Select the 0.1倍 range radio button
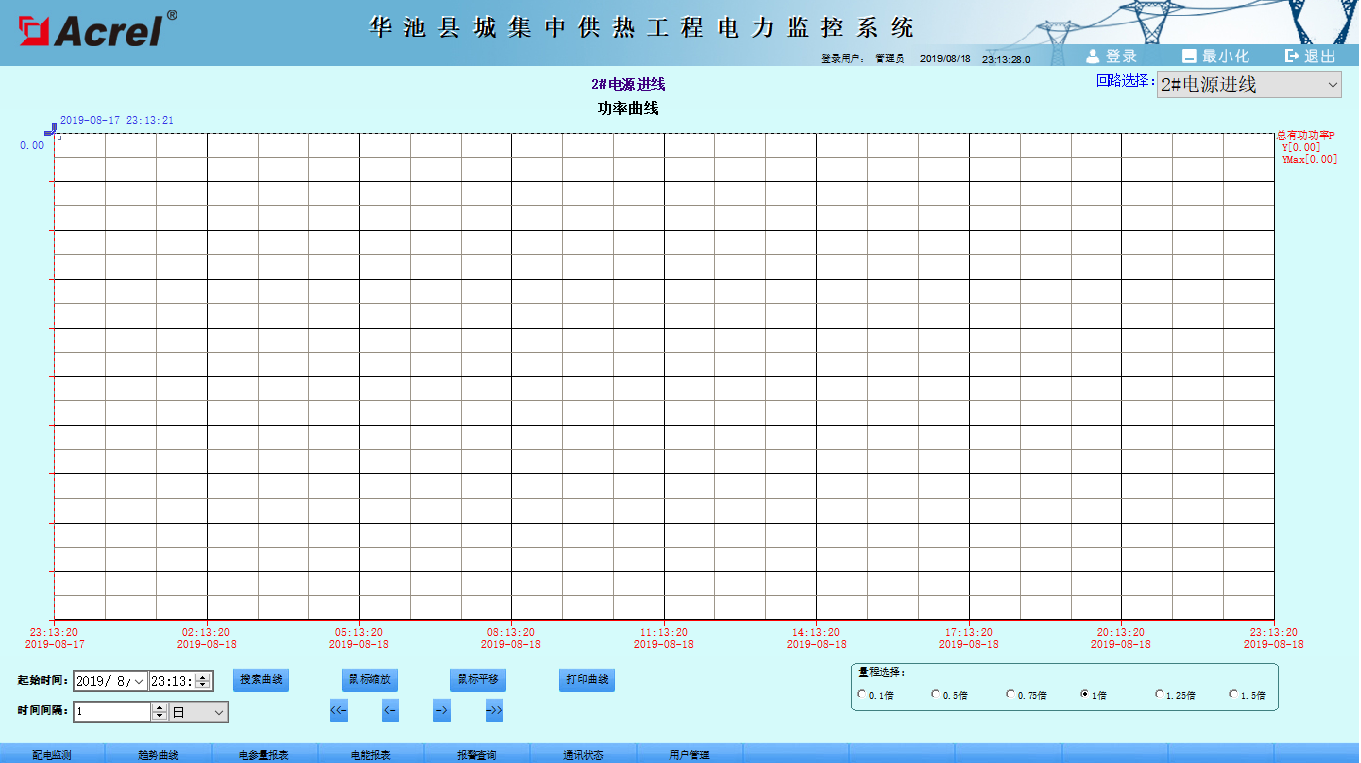This screenshot has height=763, width=1361. tap(862, 694)
